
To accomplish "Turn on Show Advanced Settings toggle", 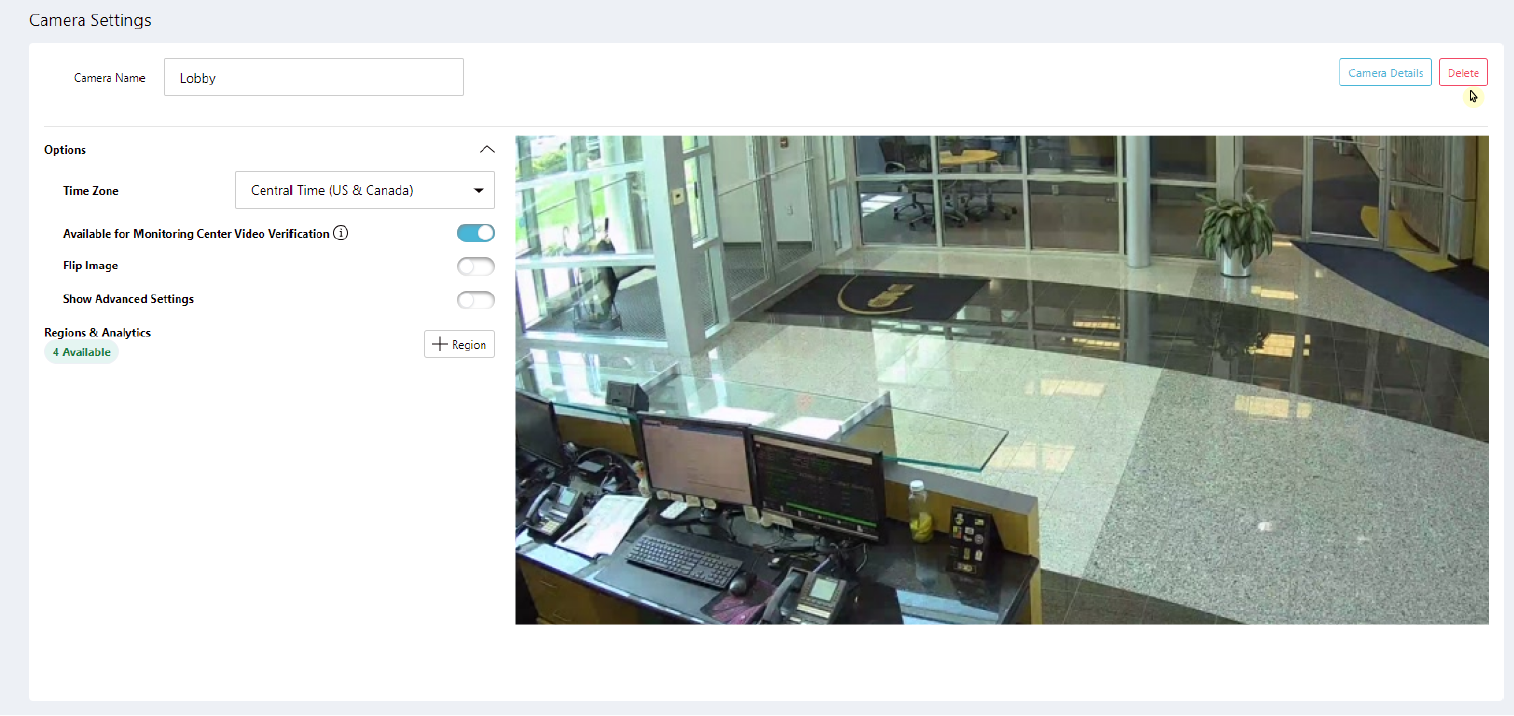I will point(475,299).
